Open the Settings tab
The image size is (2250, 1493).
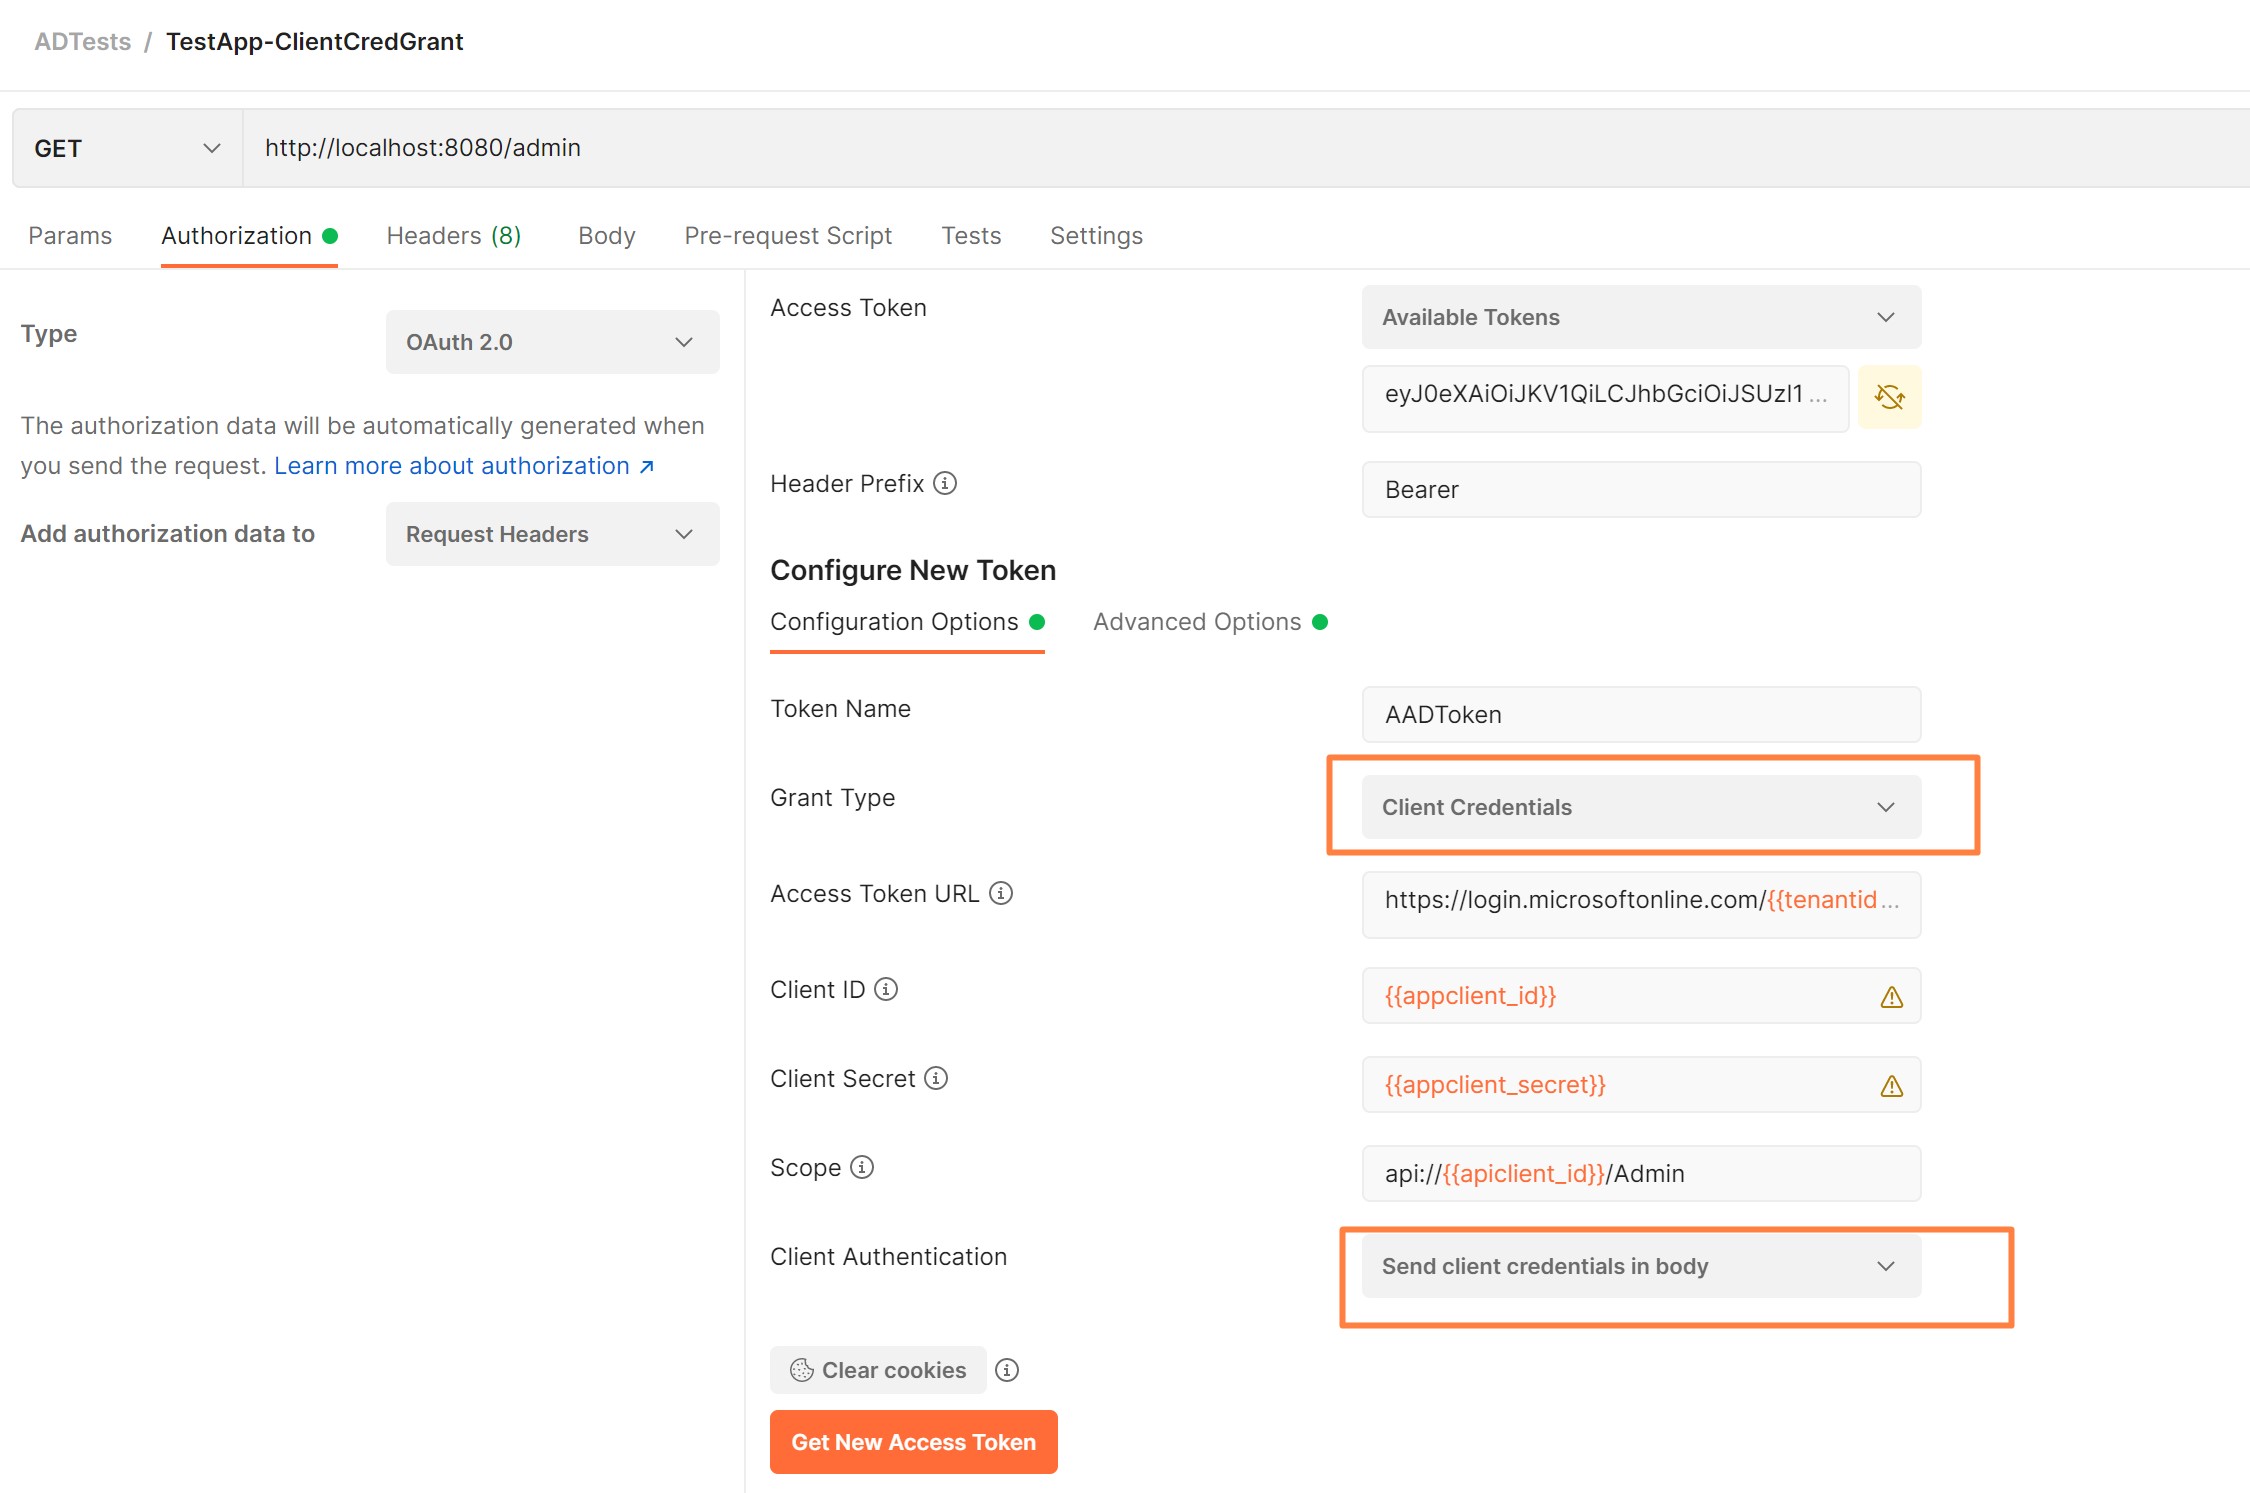pyautogui.click(x=1096, y=236)
